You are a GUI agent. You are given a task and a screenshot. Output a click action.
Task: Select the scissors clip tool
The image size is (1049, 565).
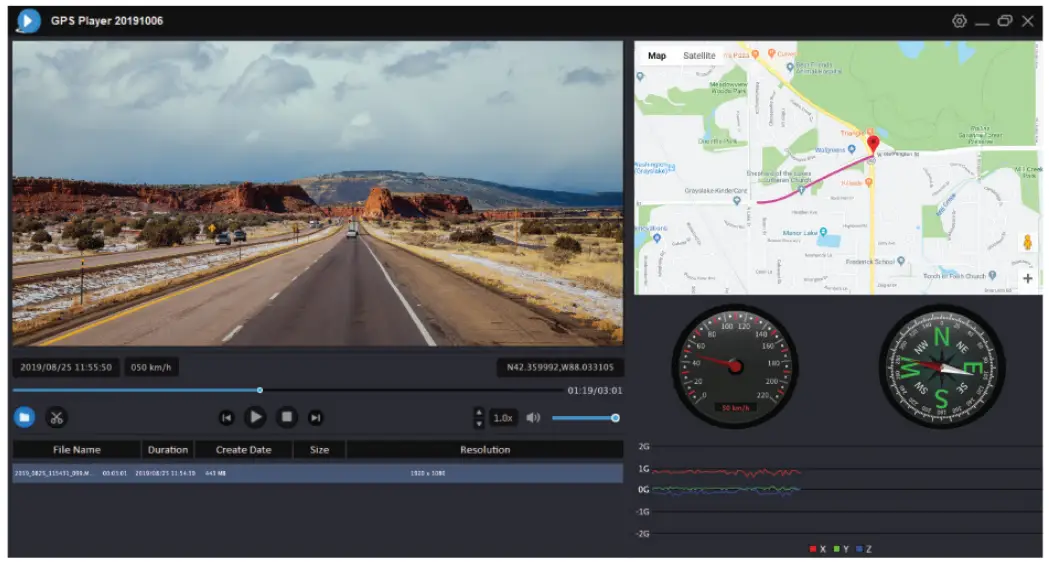tap(56, 418)
